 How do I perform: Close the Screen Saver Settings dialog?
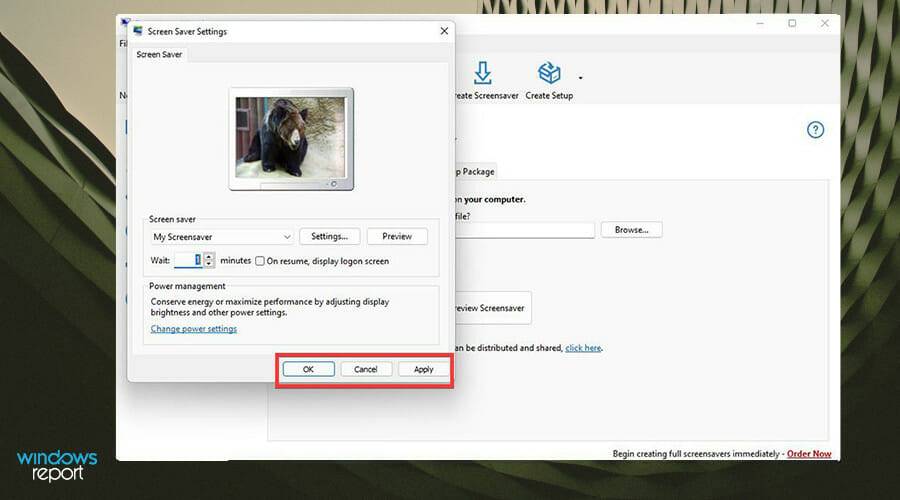point(444,31)
